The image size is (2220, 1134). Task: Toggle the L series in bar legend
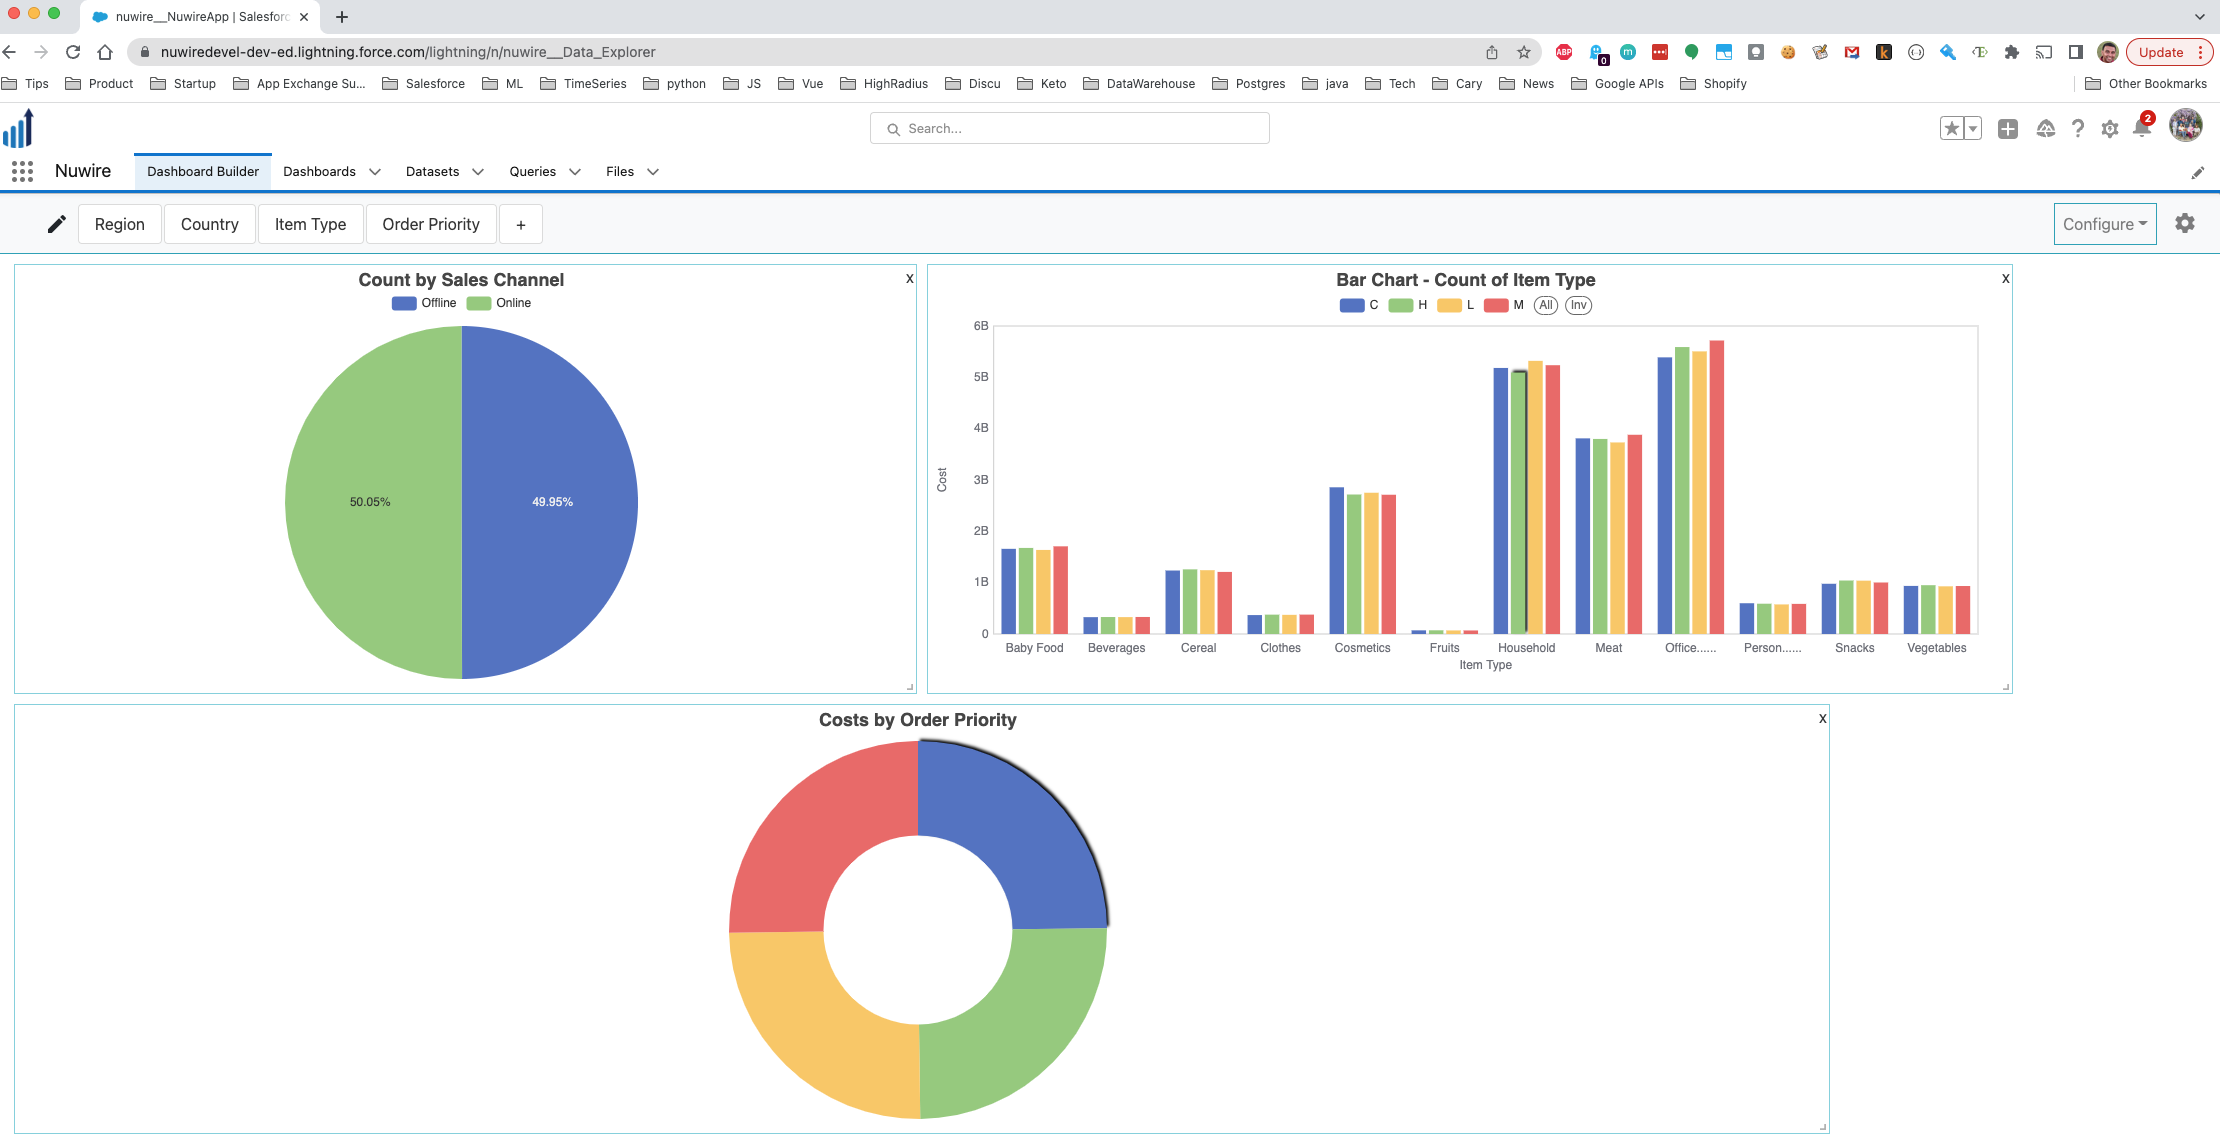pos(1456,305)
